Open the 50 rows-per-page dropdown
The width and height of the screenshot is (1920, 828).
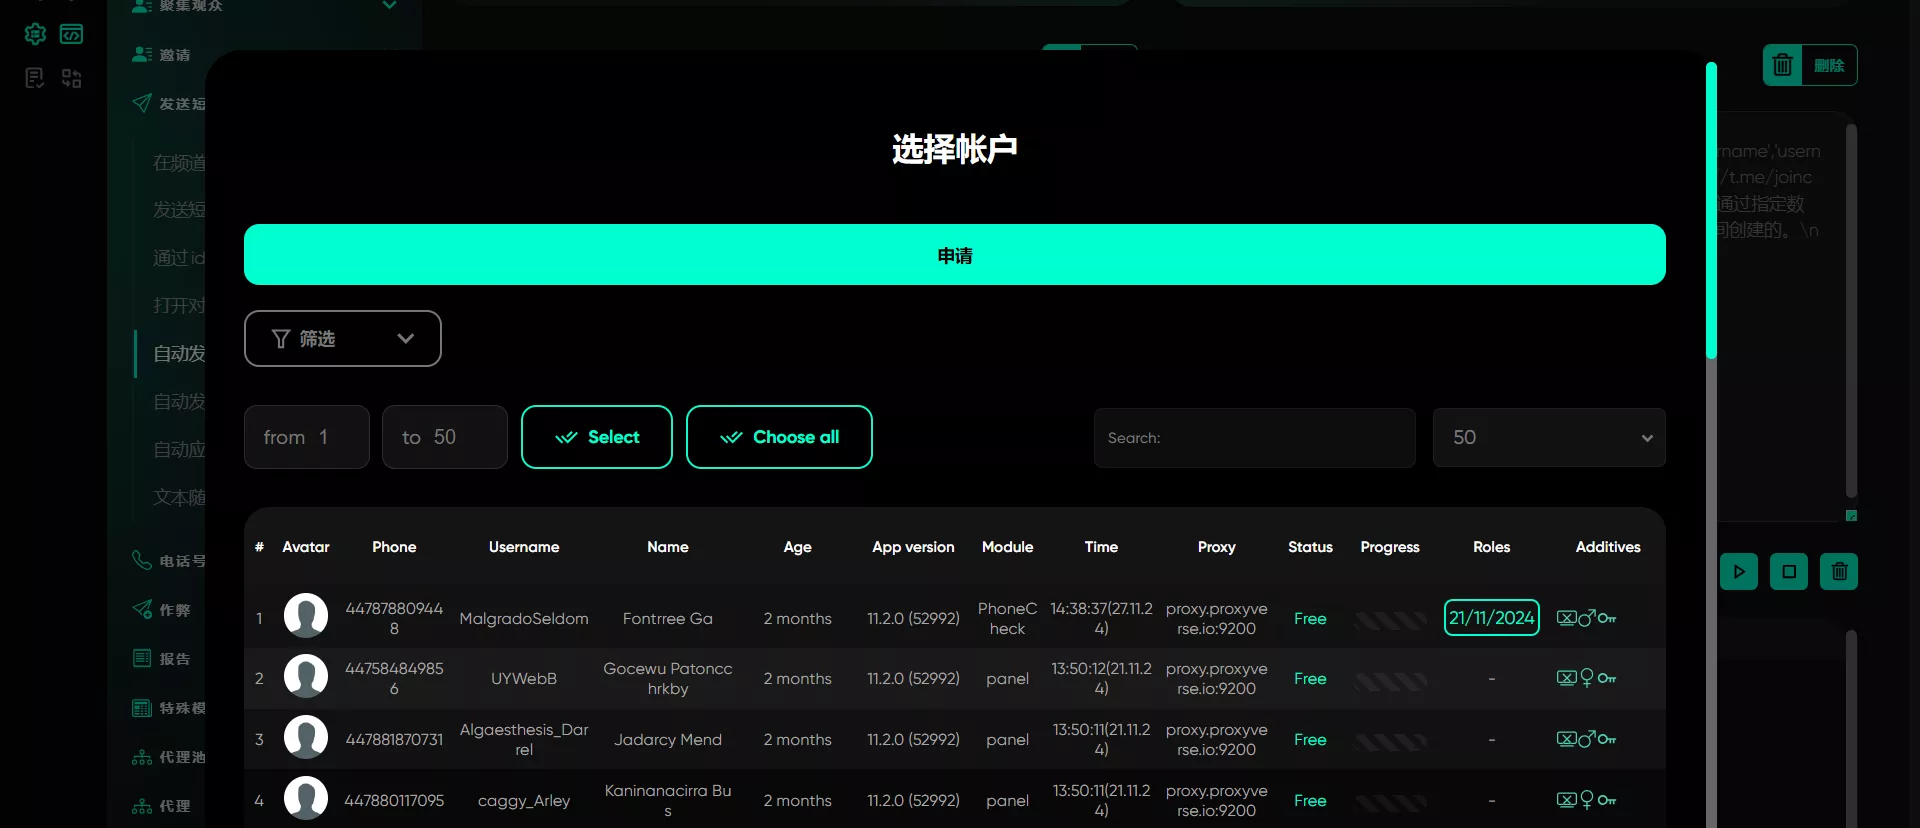(1549, 438)
